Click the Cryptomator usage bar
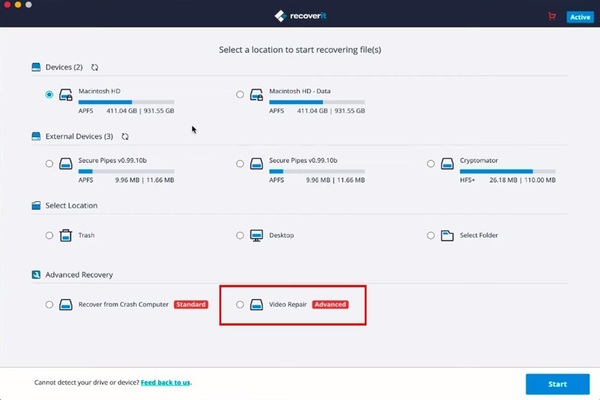 click(x=507, y=171)
